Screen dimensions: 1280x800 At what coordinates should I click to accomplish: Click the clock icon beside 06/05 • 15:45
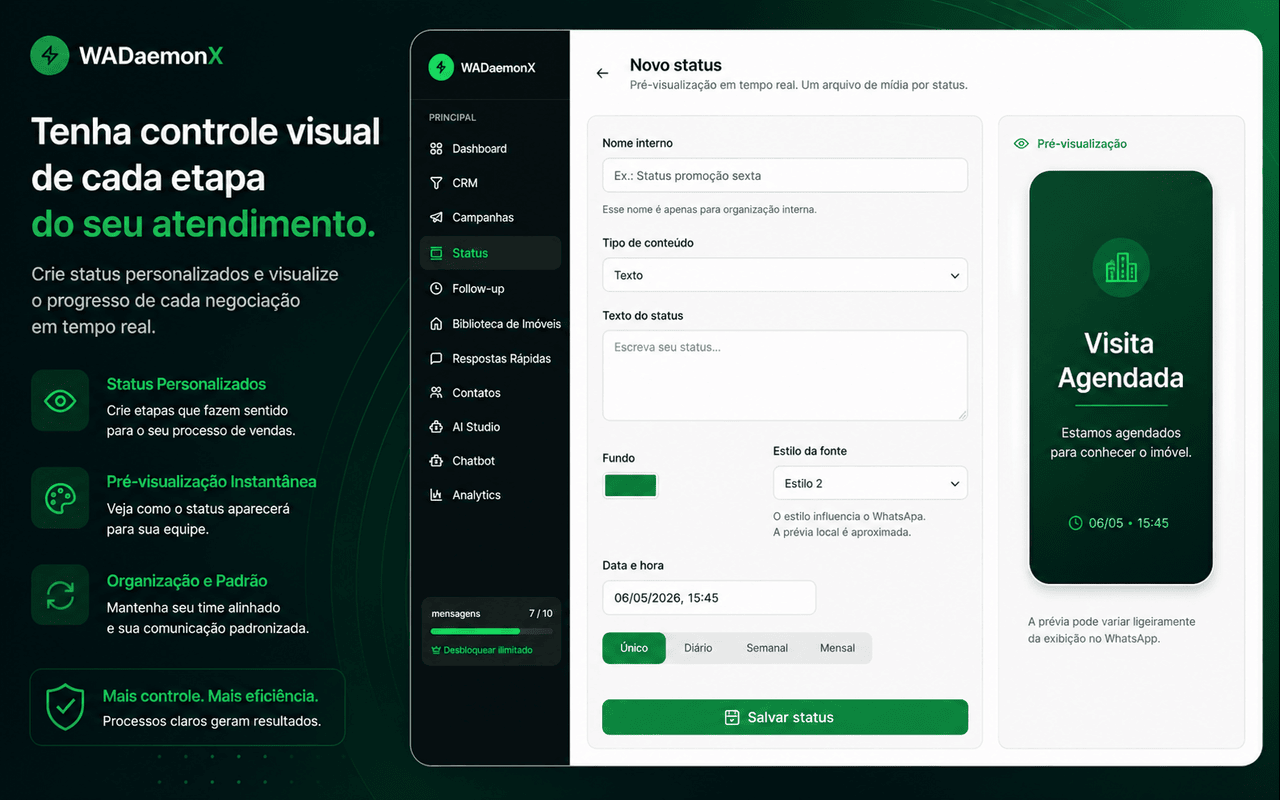click(x=1076, y=523)
